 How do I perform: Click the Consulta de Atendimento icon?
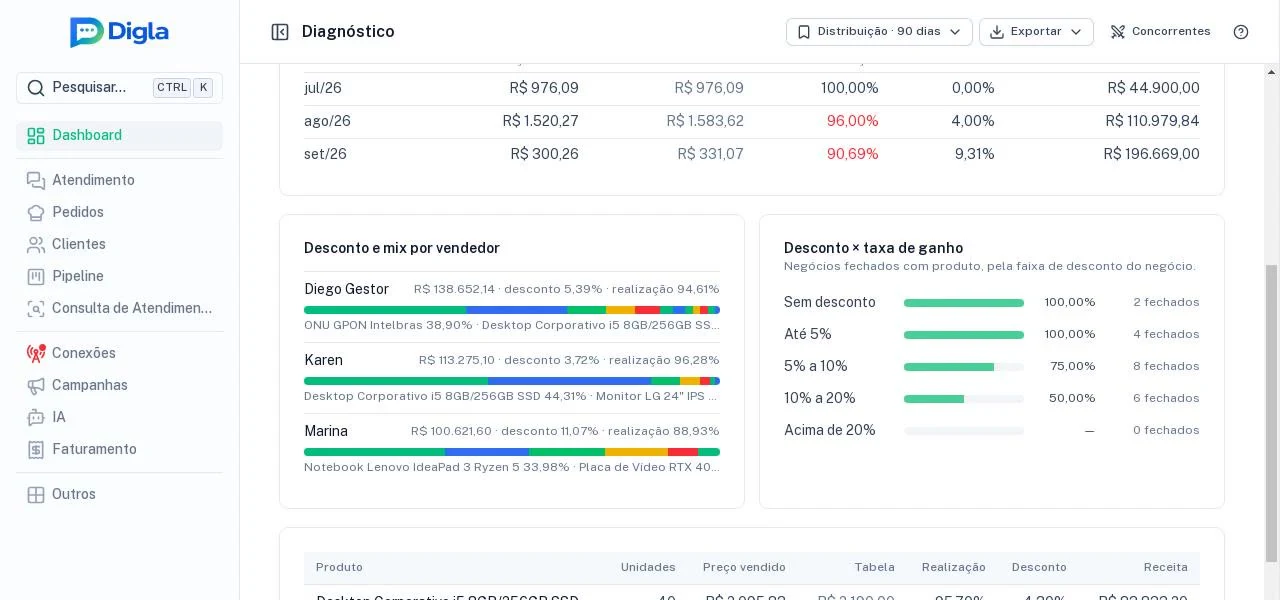coord(36,309)
